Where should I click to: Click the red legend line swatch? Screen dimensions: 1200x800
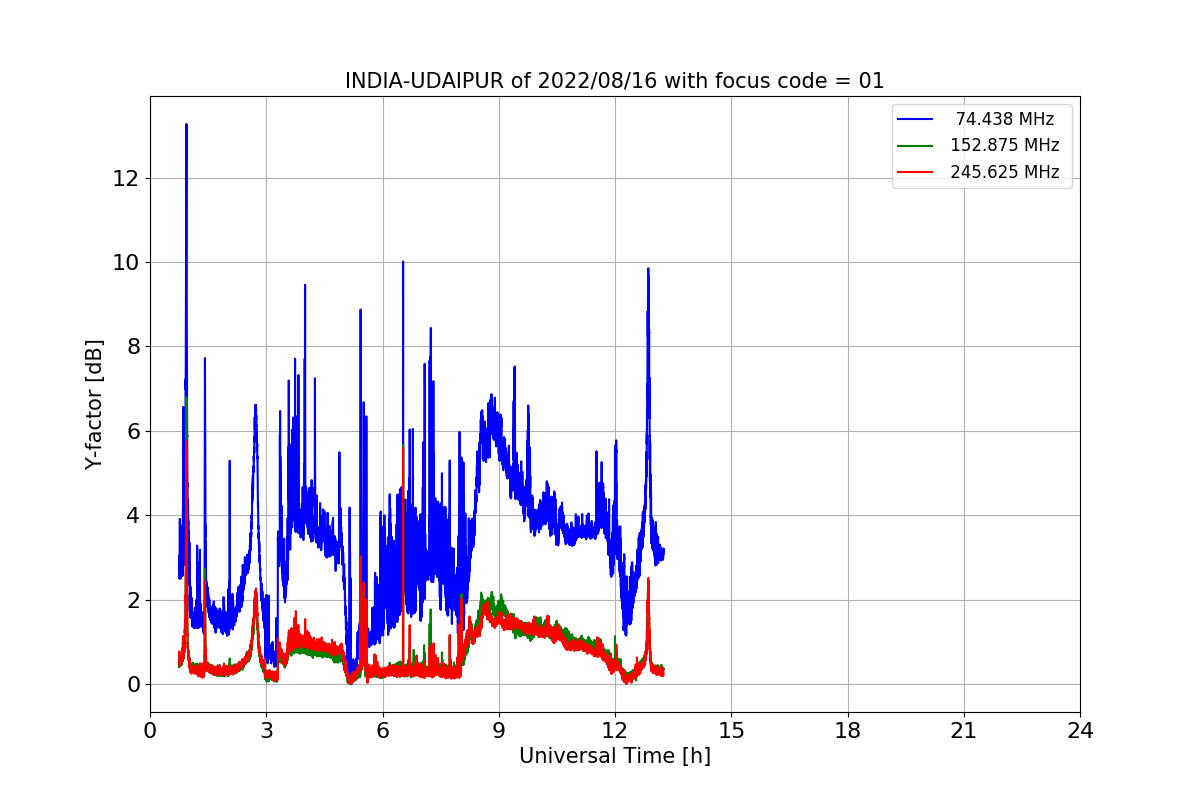(x=915, y=172)
